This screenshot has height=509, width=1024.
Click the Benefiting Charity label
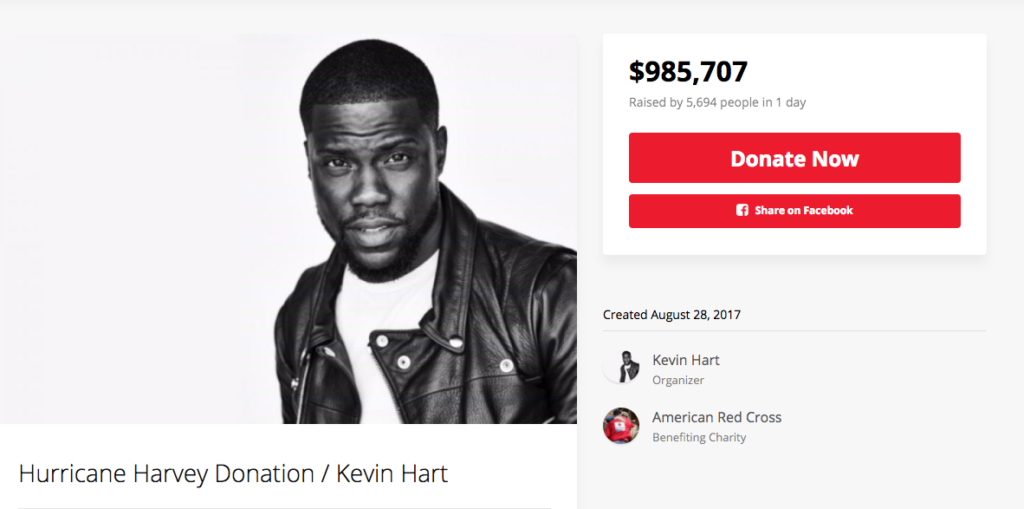coord(699,438)
